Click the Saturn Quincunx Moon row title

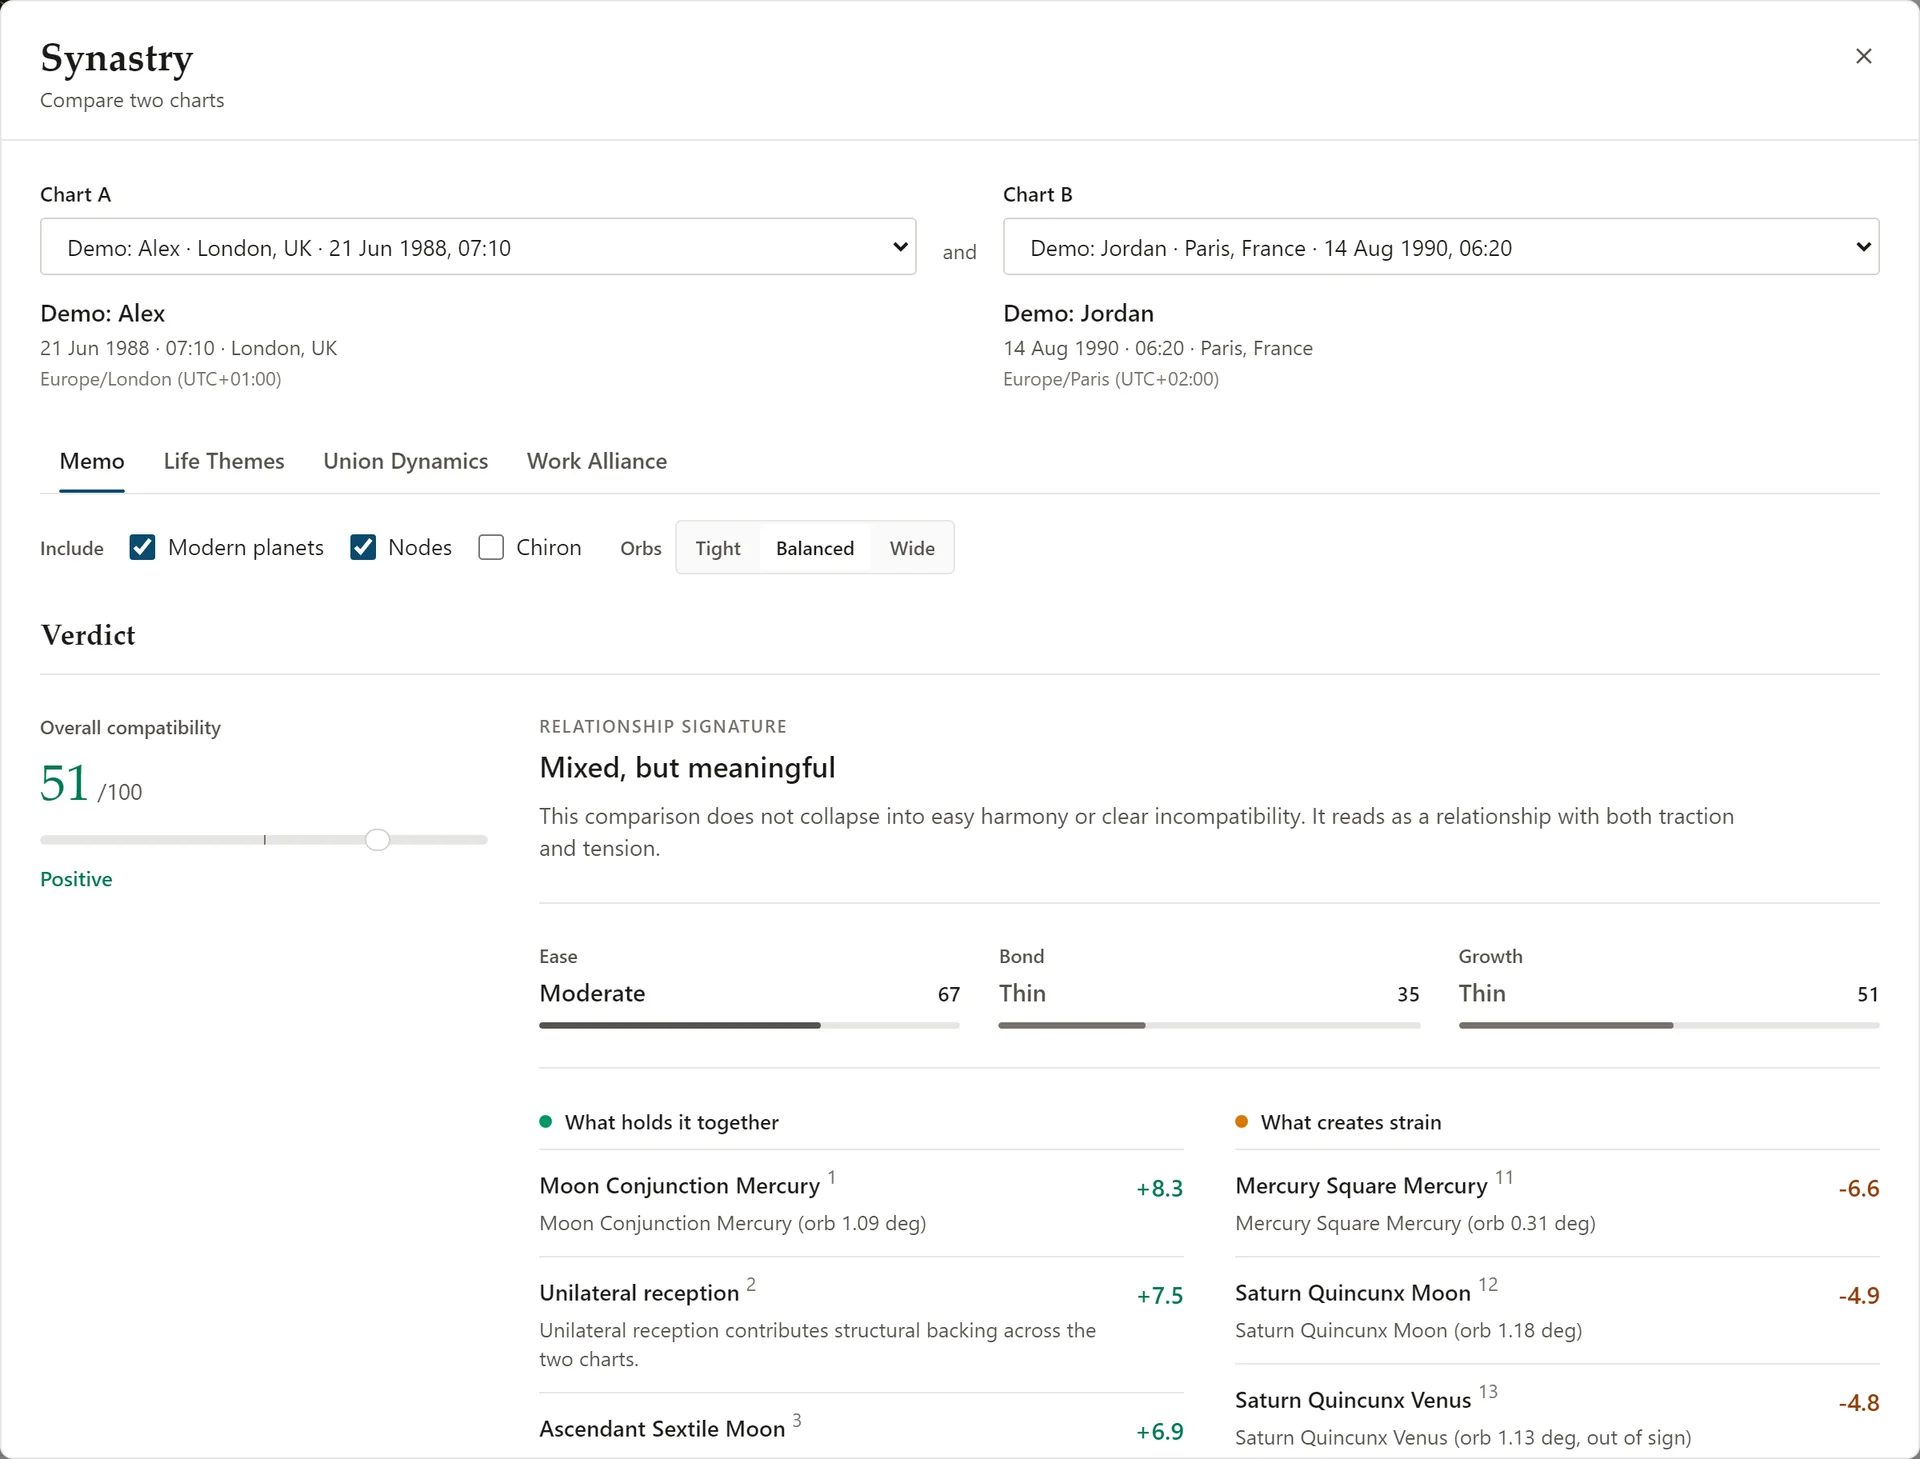tap(1353, 1293)
